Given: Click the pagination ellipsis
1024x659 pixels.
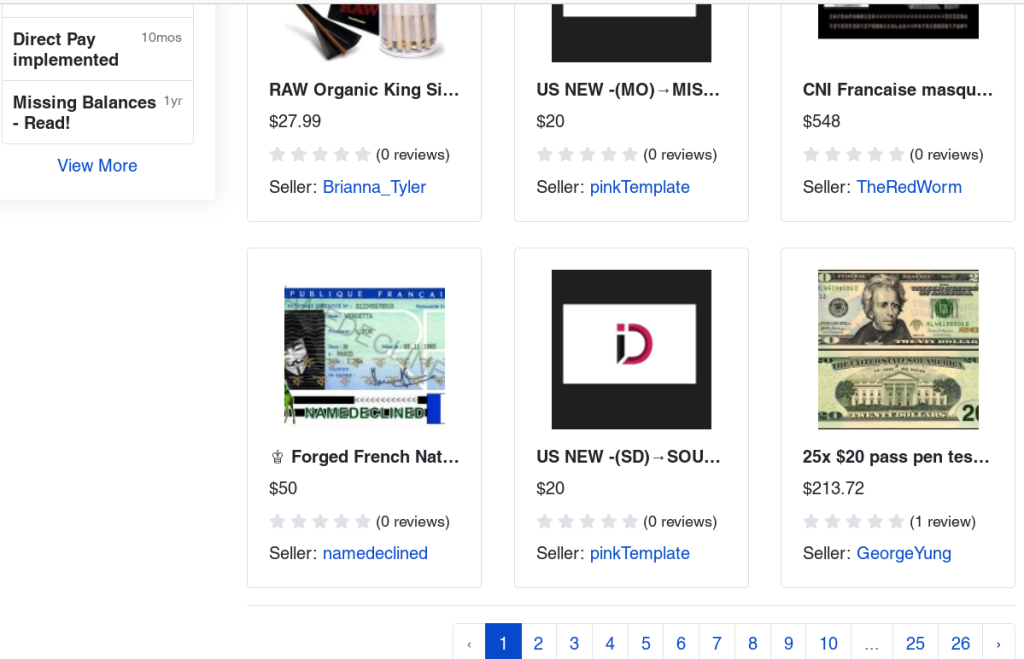Looking at the screenshot, I should click(872, 643).
